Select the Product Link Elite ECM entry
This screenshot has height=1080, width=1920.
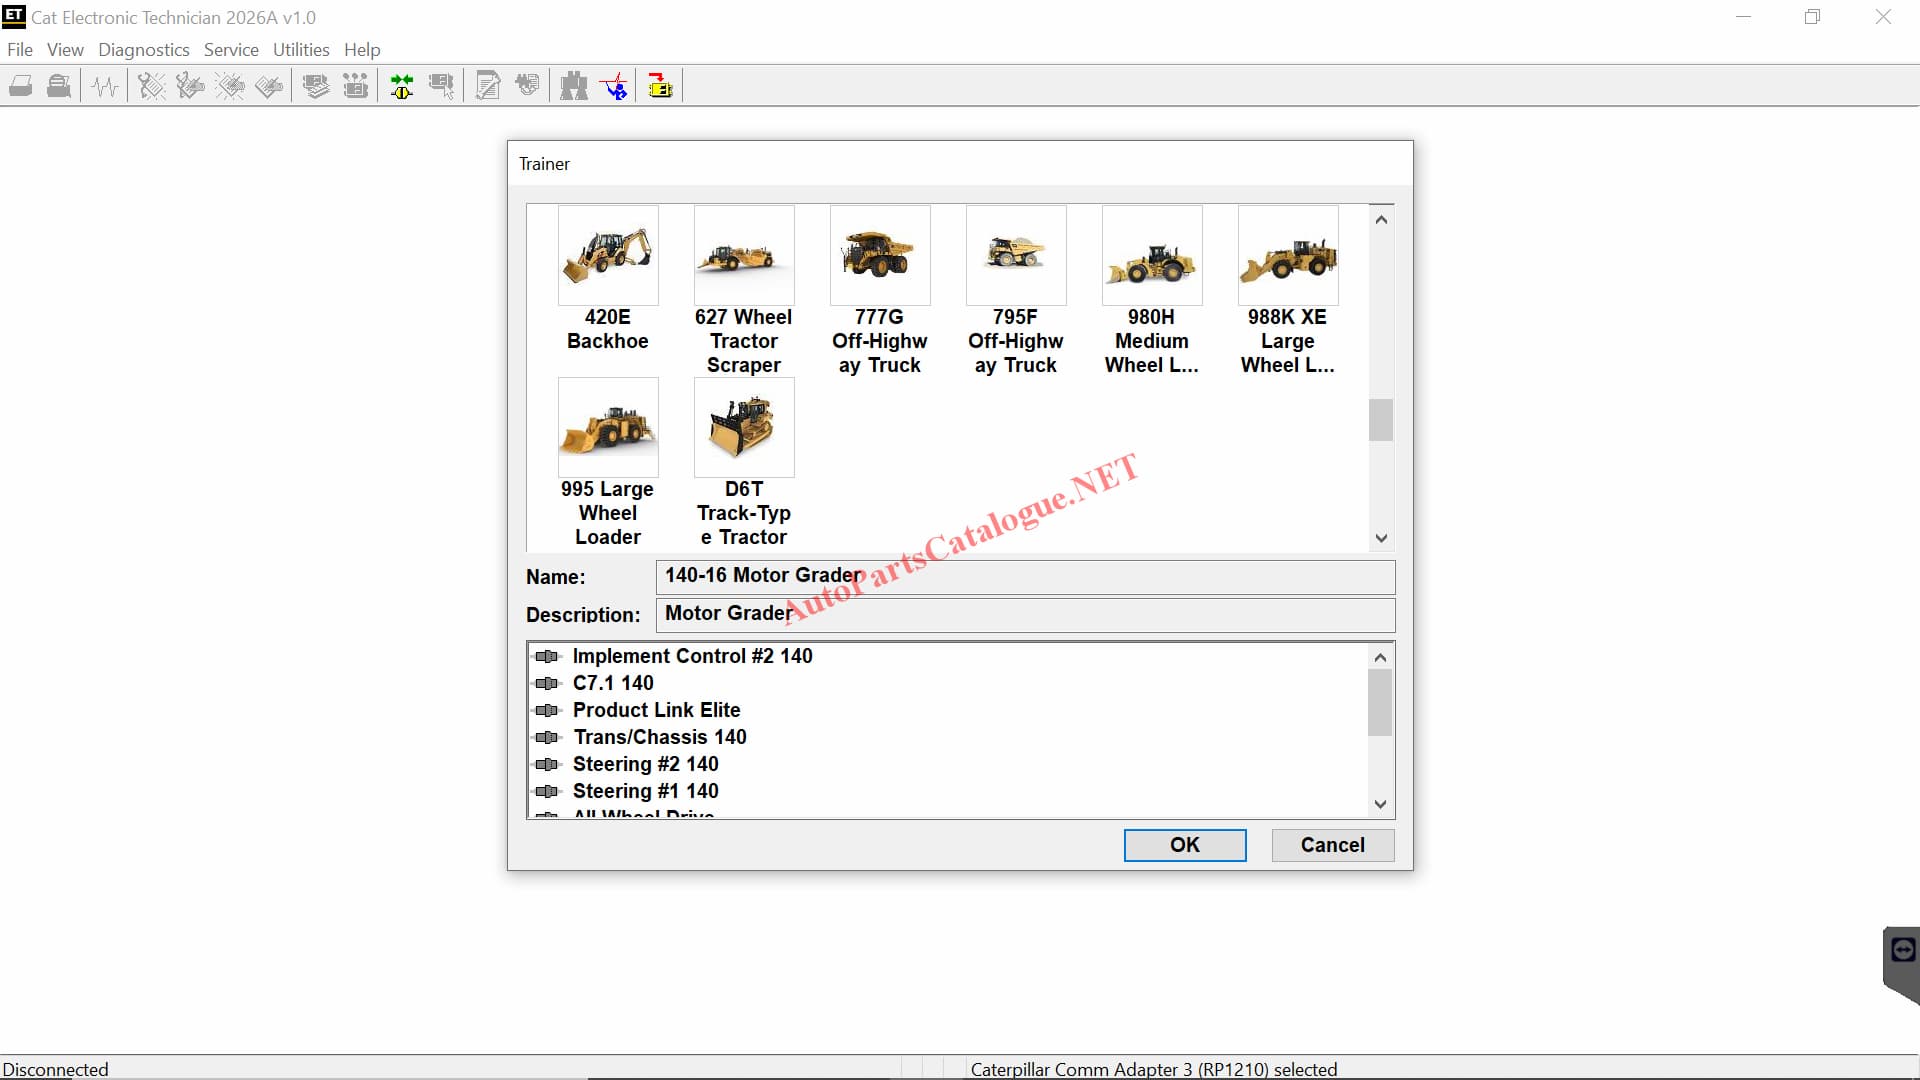(656, 710)
